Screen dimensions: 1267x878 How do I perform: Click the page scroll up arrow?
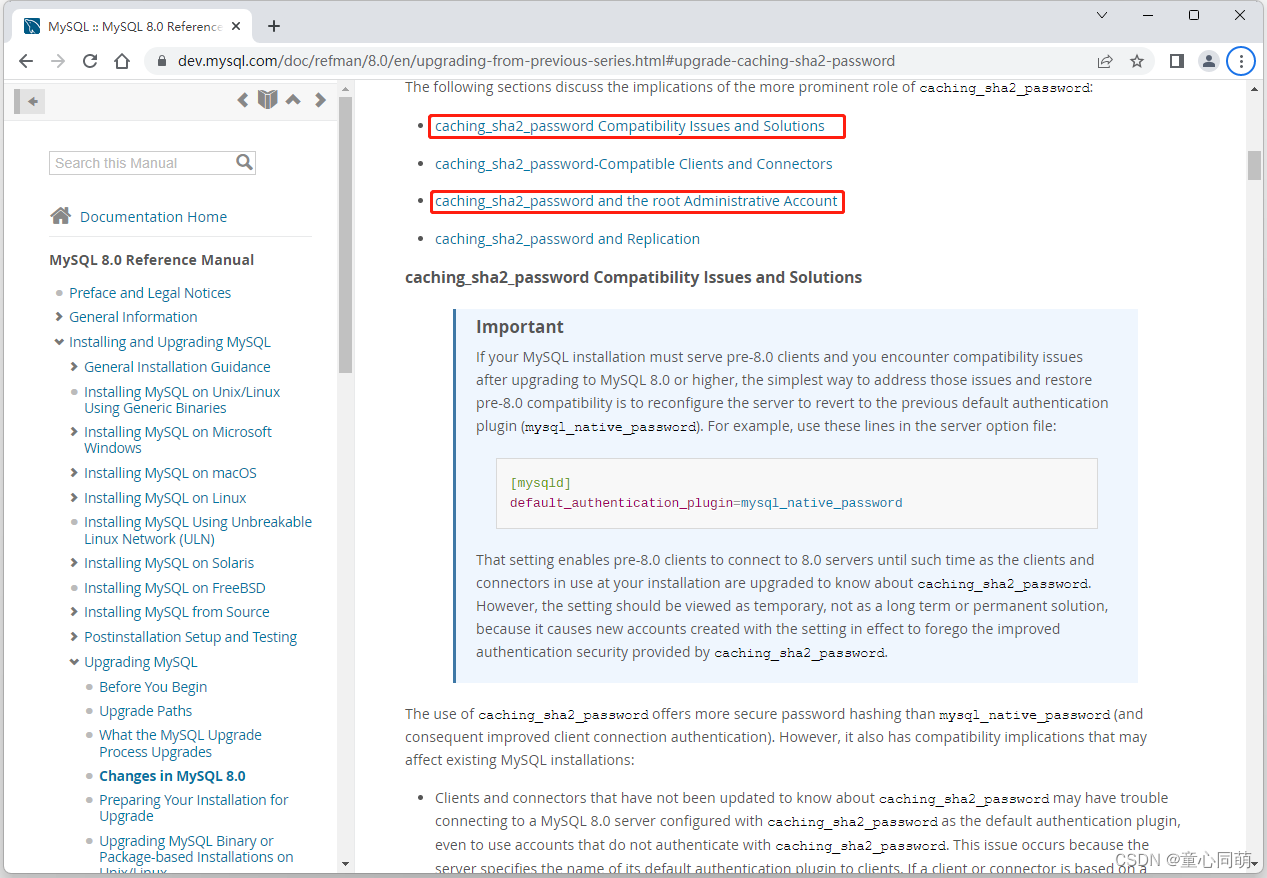(x=1254, y=87)
